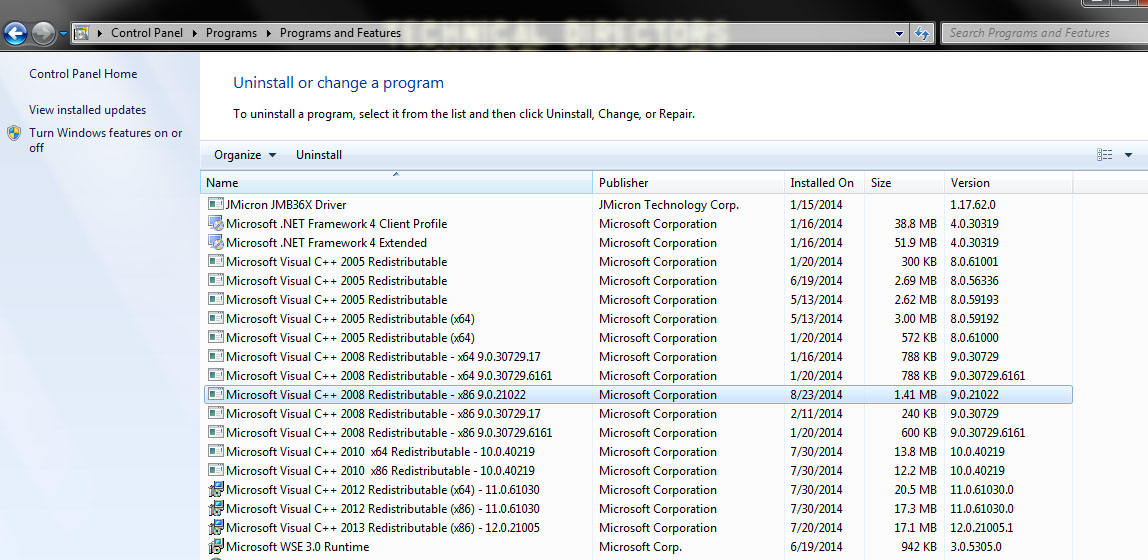Click the Microsoft WSE 3.0 Runtime icon

pos(215,547)
